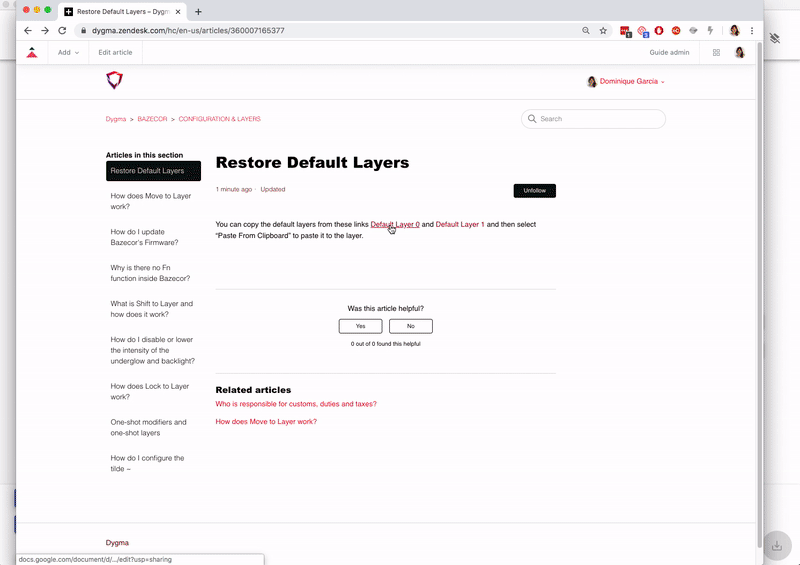Expand the Dominique Garcia user menu

[x=626, y=81]
